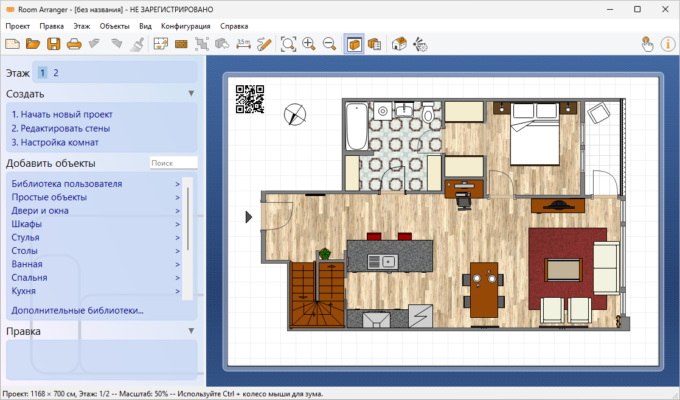This screenshot has width=680, height=400.
Task: Open the Справка menu
Action: point(234,26)
